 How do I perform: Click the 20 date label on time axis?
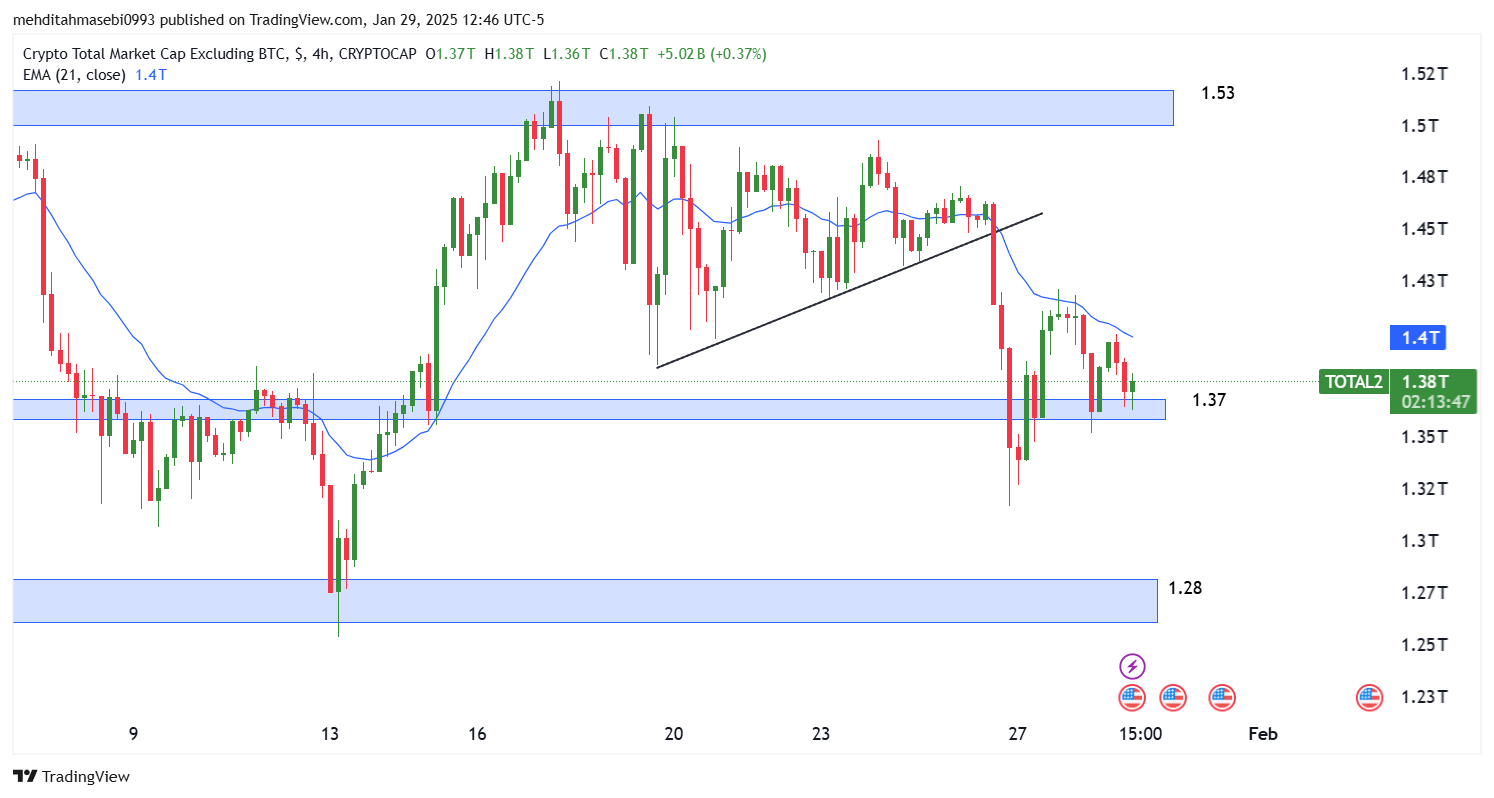coord(674,734)
